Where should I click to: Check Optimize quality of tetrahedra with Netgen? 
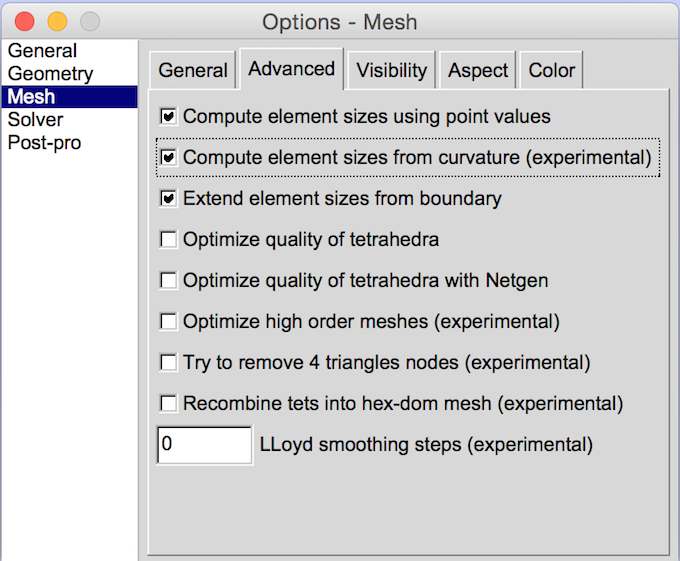[169, 281]
